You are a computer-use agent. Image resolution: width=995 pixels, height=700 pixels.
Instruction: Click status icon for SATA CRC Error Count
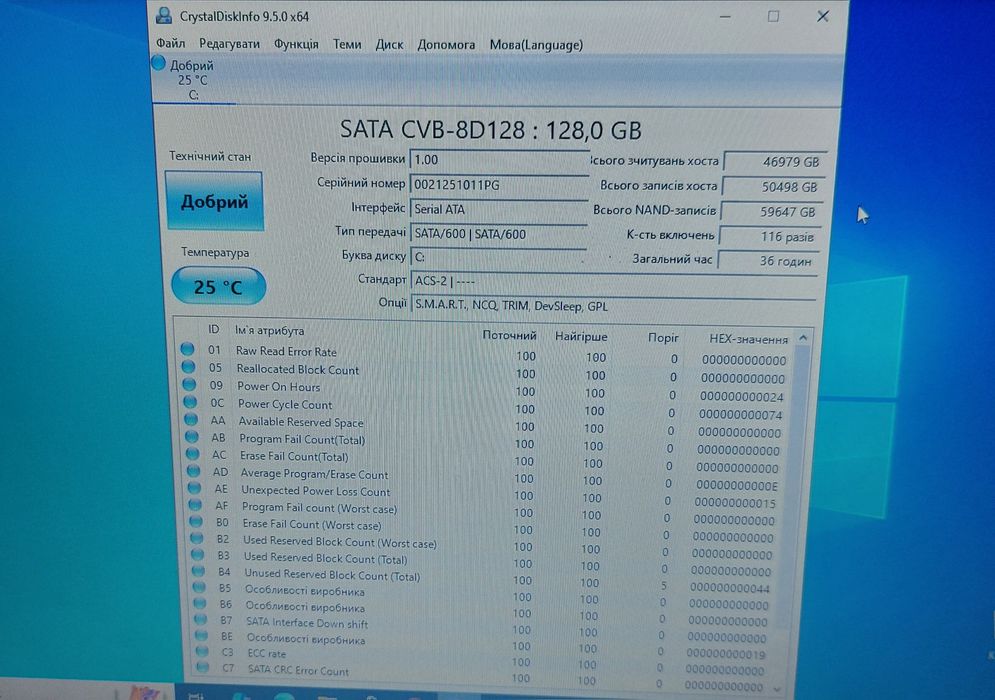pos(202,667)
